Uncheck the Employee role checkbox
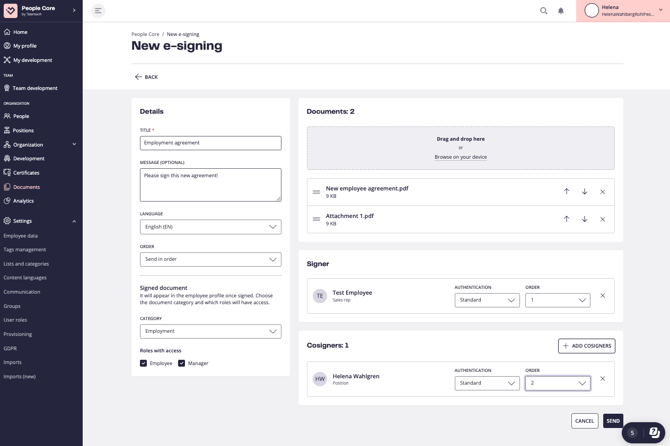This screenshot has width=670, height=446. 144,363
